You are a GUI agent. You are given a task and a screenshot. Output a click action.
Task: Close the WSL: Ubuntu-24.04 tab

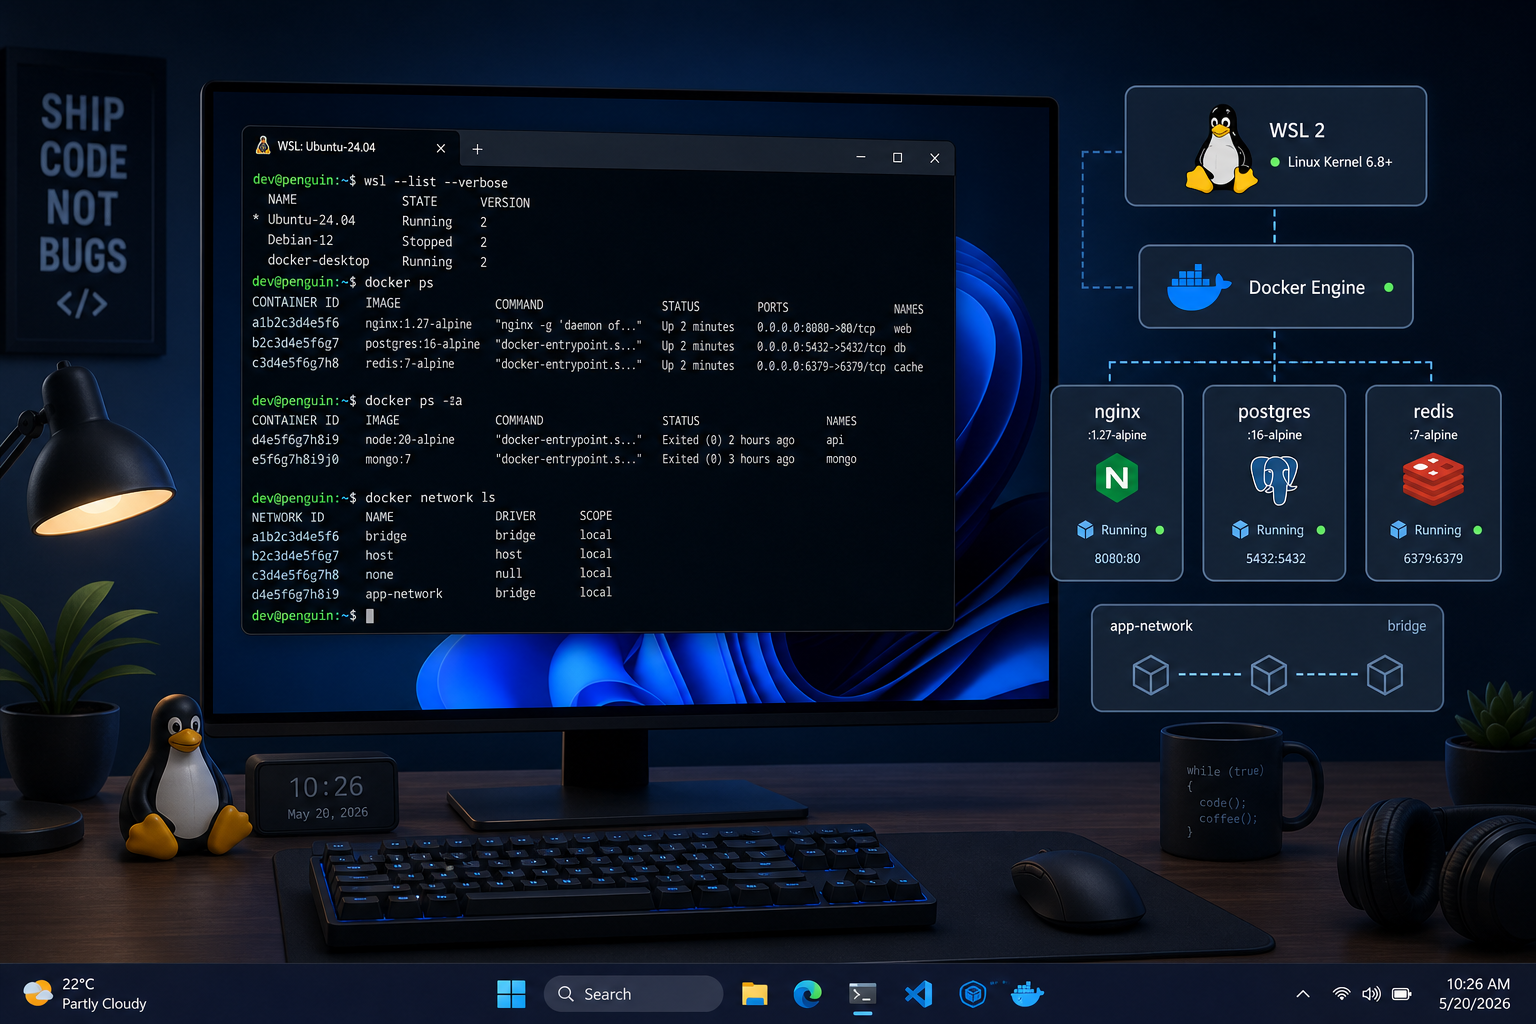click(441, 148)
